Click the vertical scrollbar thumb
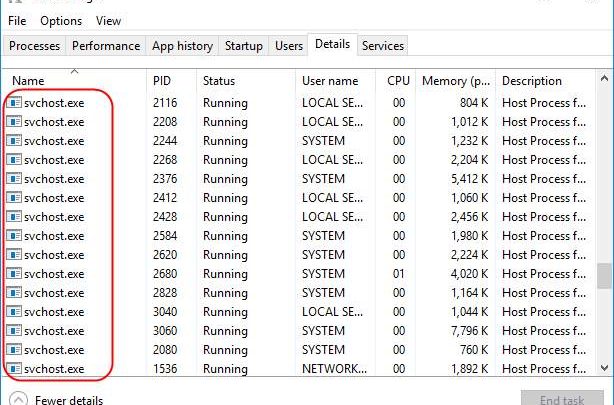The image size is (614, 405). [x=604, y=275]
